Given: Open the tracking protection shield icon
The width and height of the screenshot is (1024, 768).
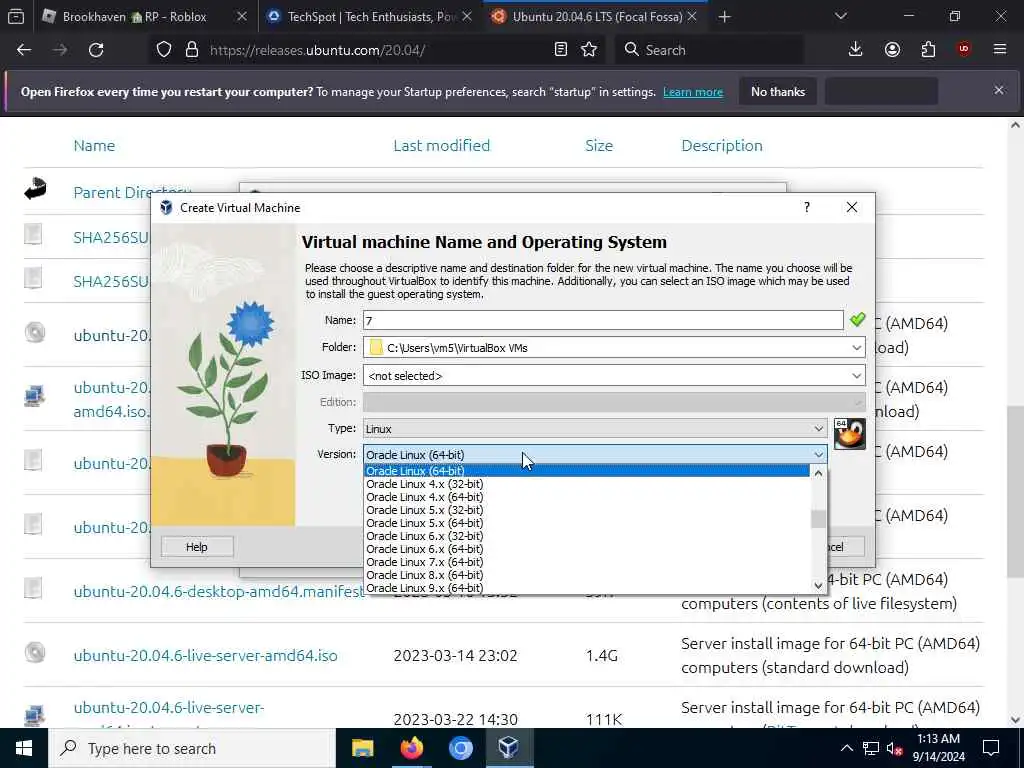Looking at the screenshot, I should (x=164, y=50).
